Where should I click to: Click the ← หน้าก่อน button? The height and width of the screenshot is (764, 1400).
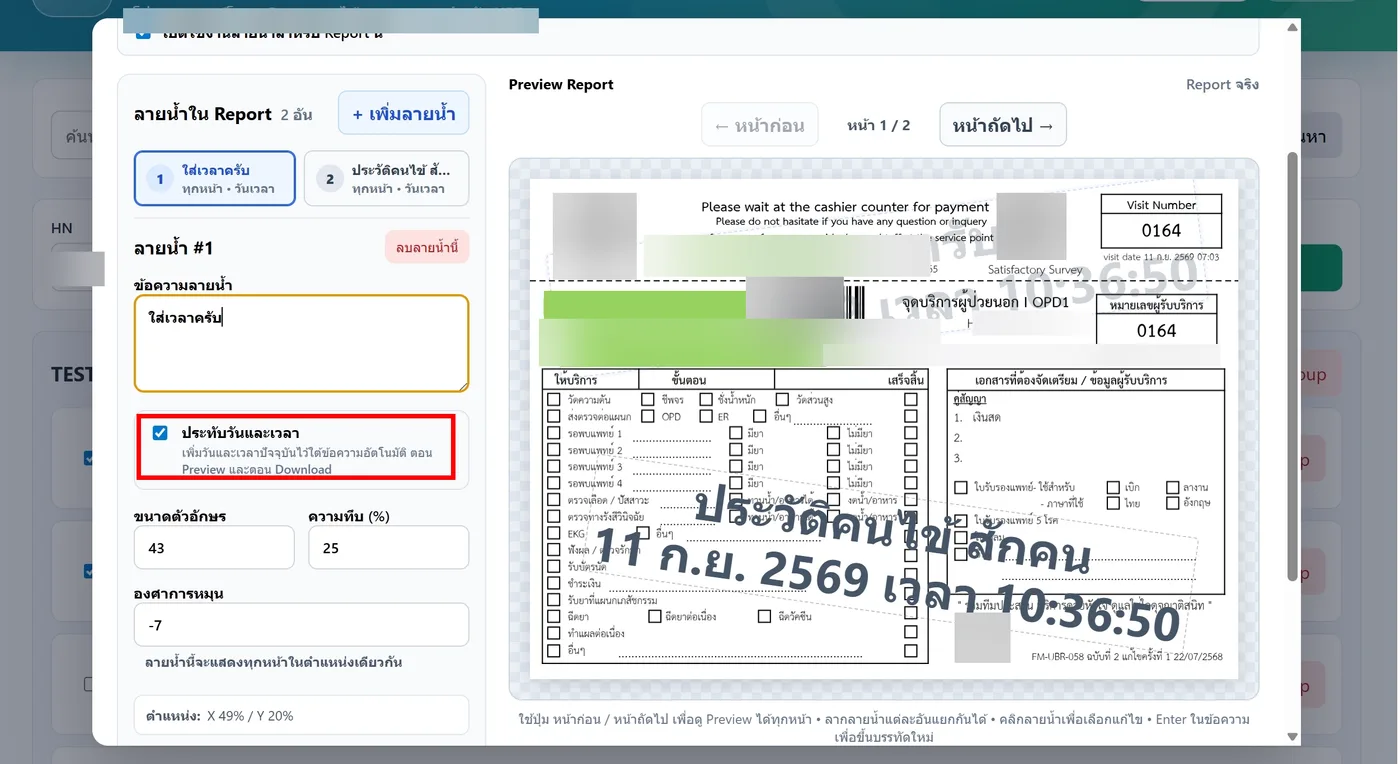click(760, 125)
